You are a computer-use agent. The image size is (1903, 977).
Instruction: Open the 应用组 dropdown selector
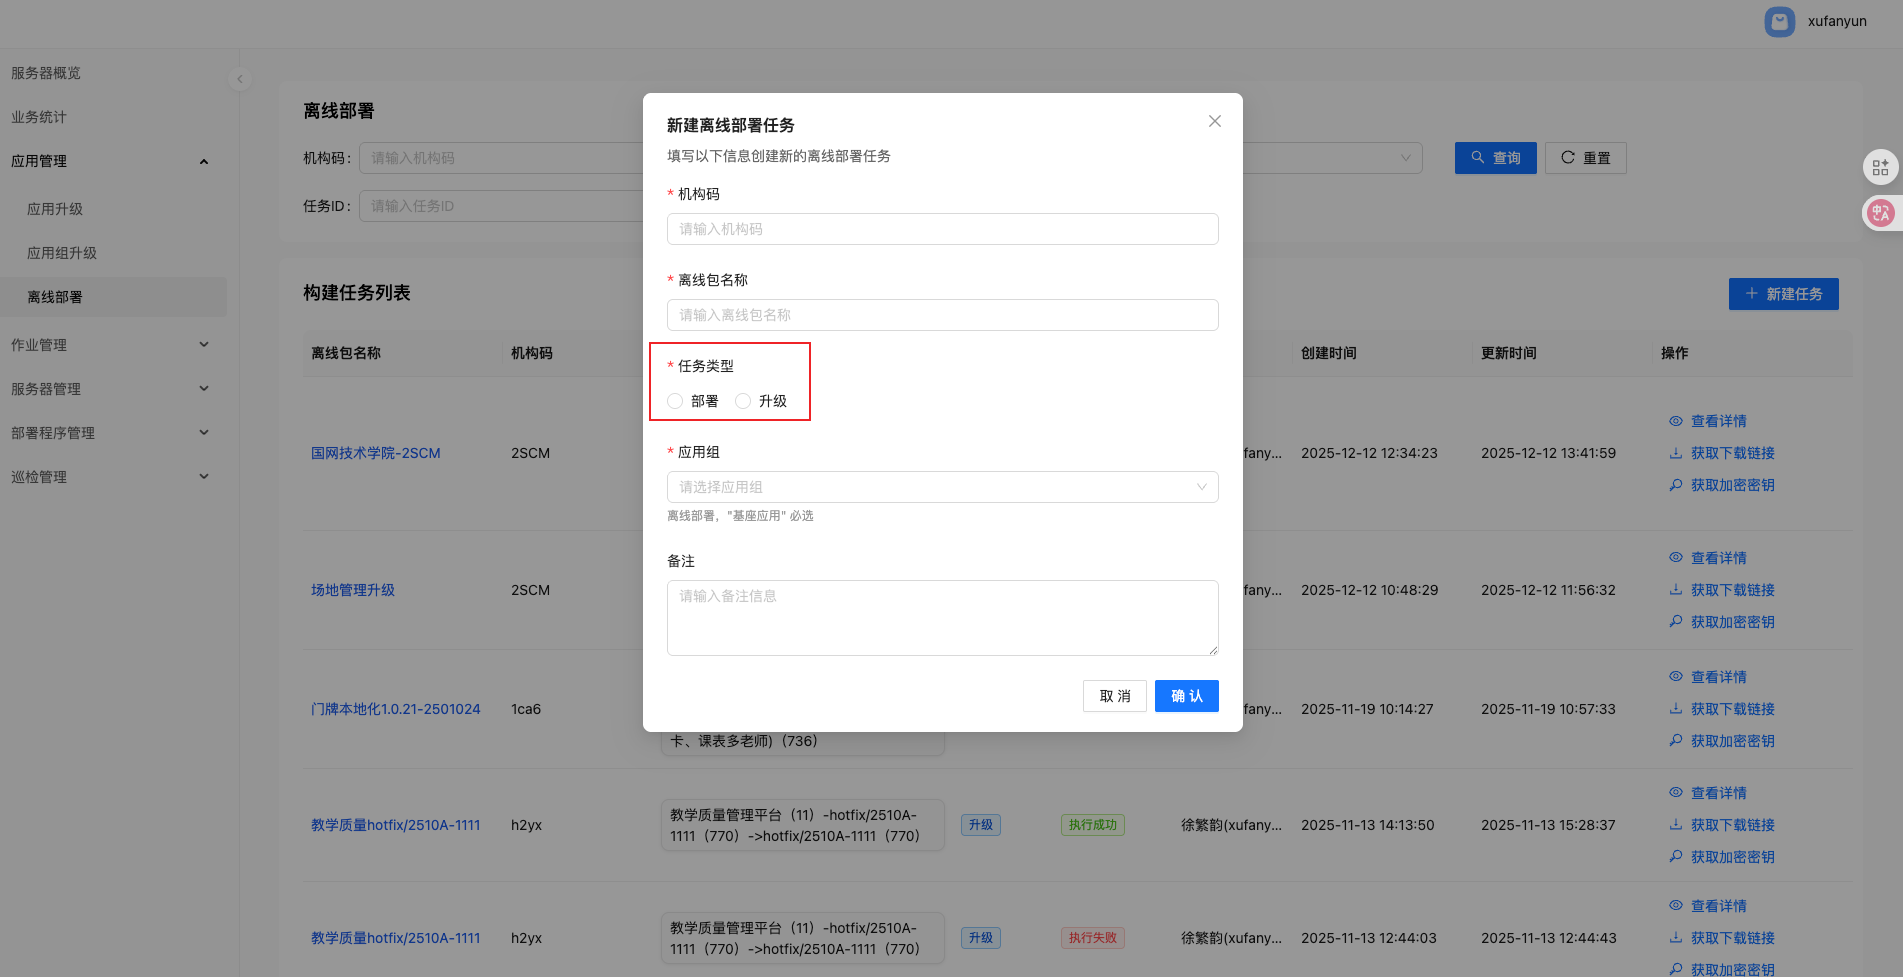[942, 487]
